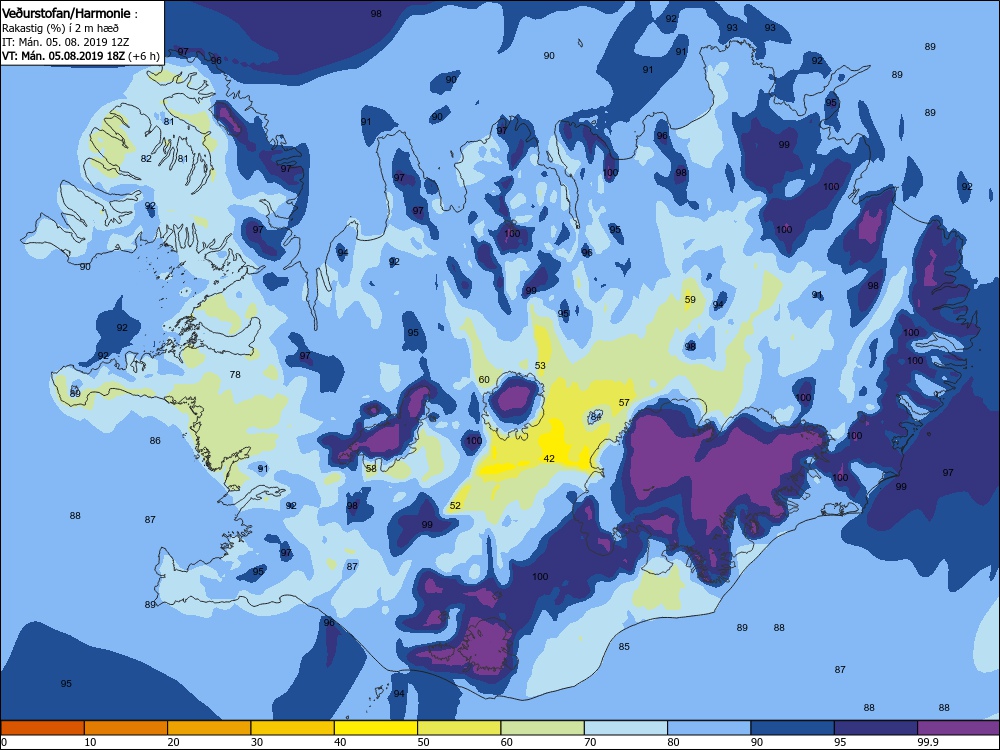Click the humidity value 57 on the map

624,402
